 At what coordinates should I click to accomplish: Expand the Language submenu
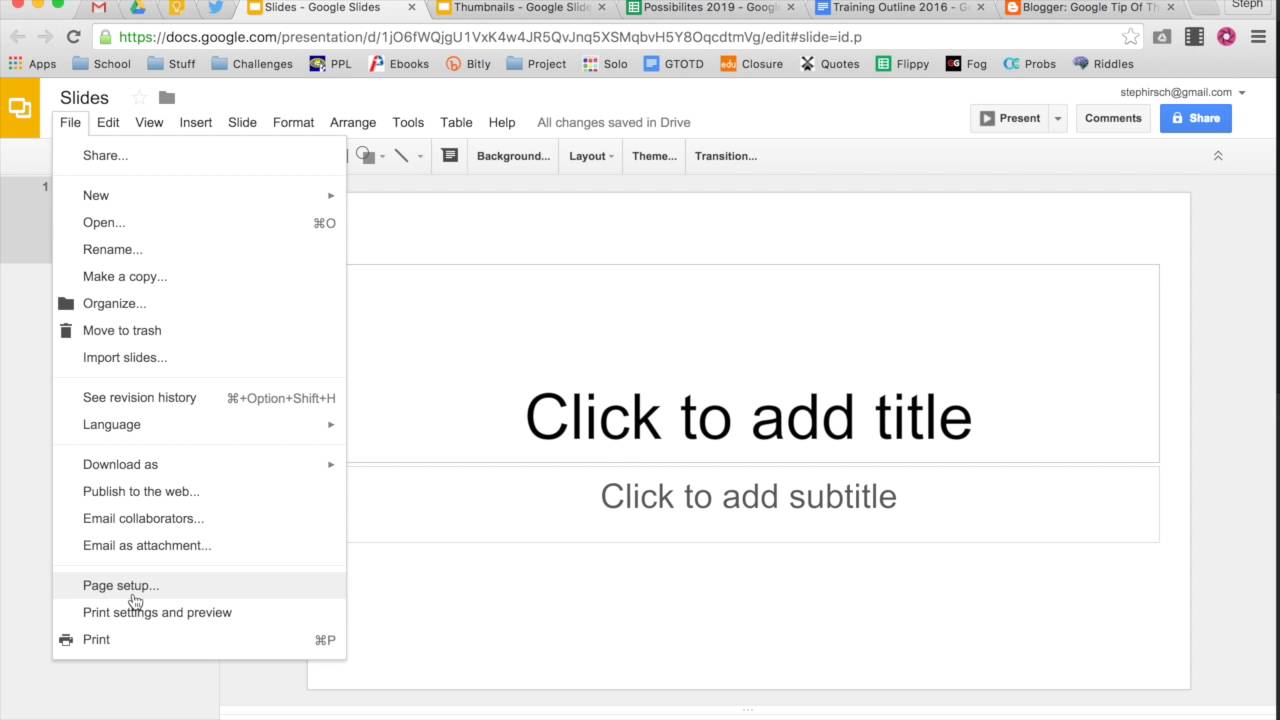(199, 425)
